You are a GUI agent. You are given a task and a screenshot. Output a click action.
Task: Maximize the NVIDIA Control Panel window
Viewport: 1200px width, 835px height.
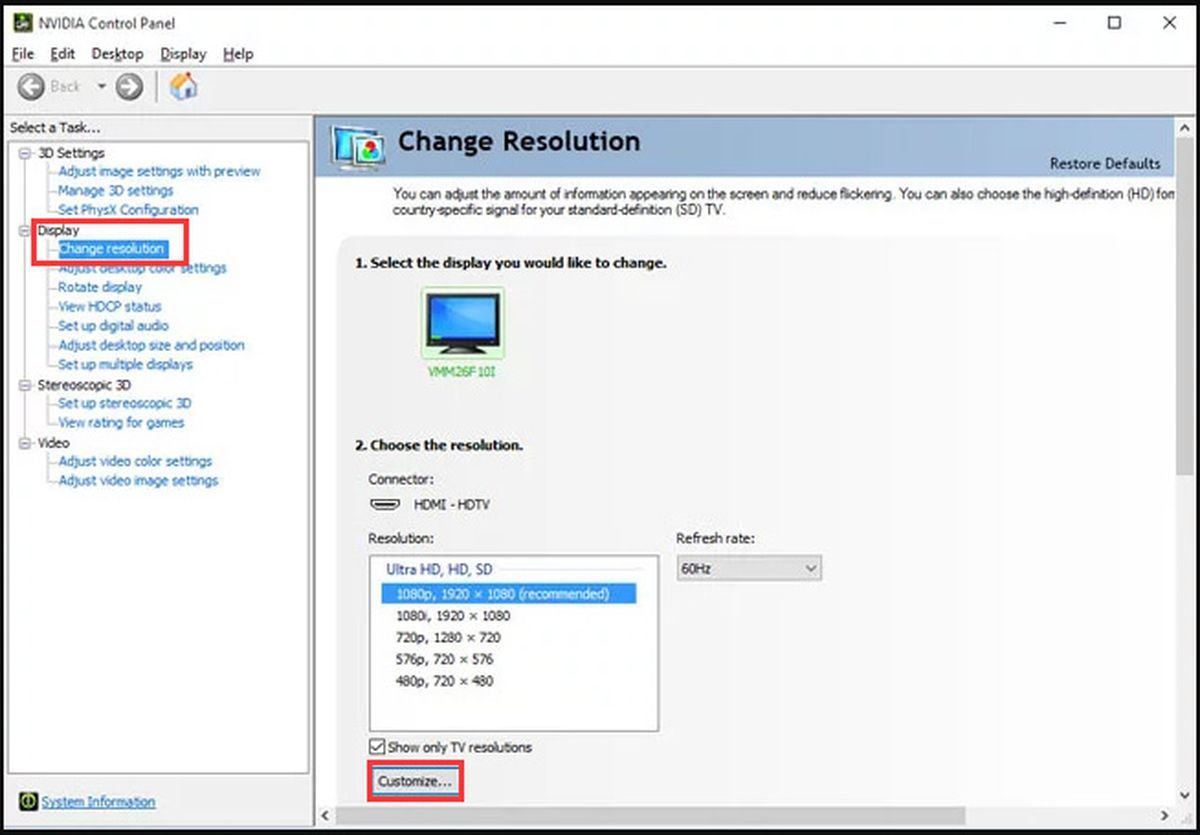click(1114, 23)
